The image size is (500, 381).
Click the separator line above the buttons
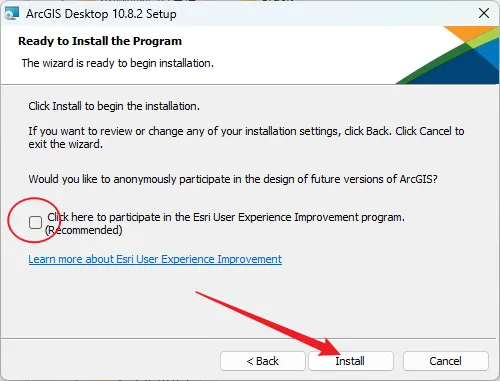pos(250,339)
